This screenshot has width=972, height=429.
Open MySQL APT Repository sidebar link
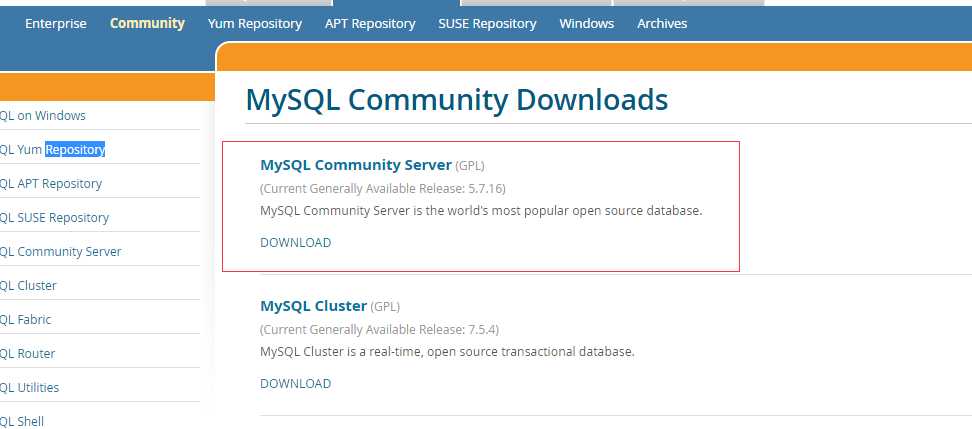point(51,184)
